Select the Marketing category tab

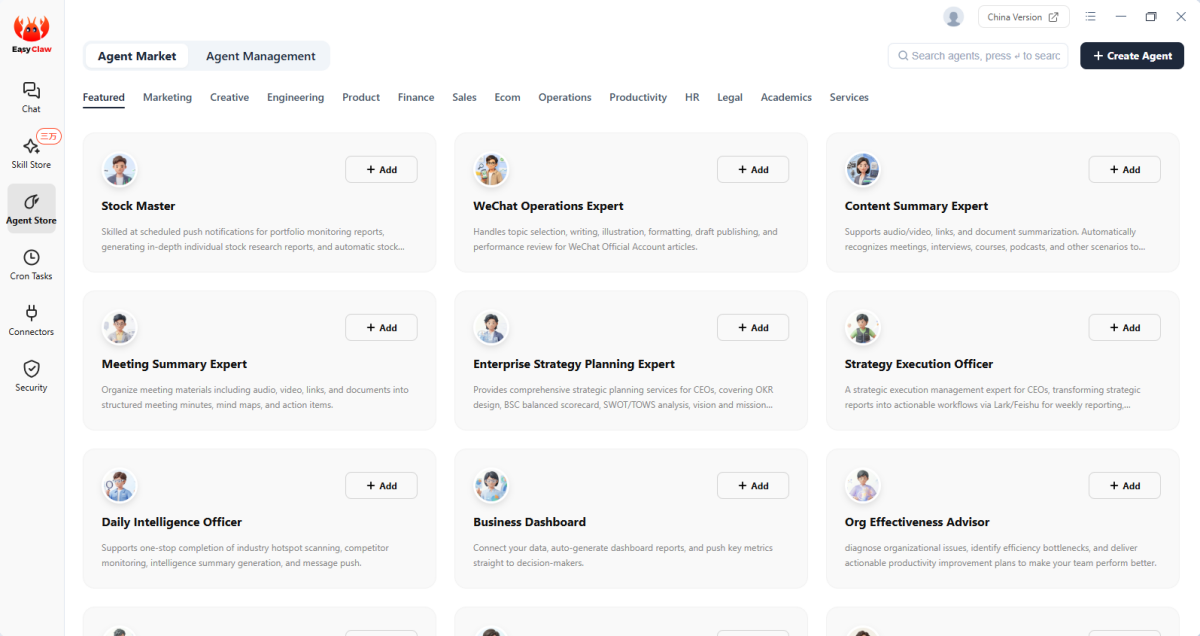point(167,98)
